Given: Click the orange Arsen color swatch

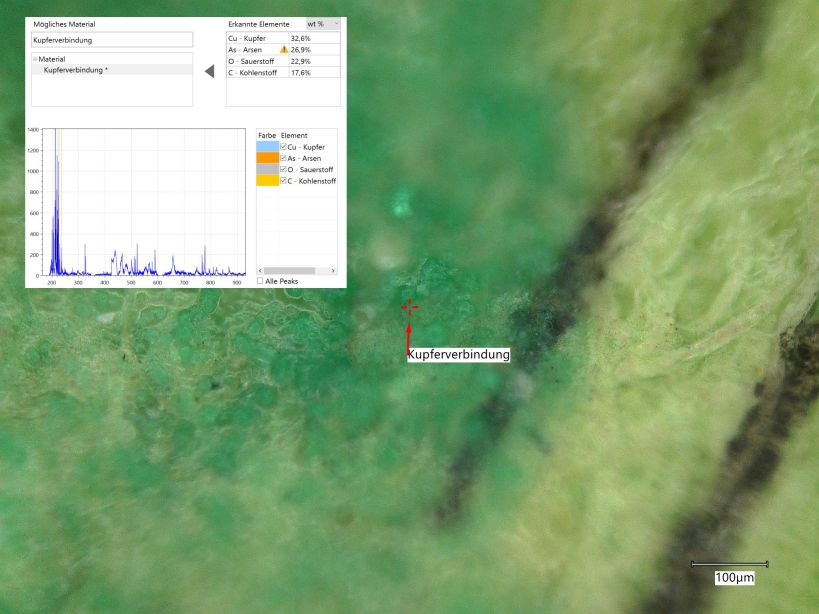Looking at the screenshot, I should [x=267, y=158].
